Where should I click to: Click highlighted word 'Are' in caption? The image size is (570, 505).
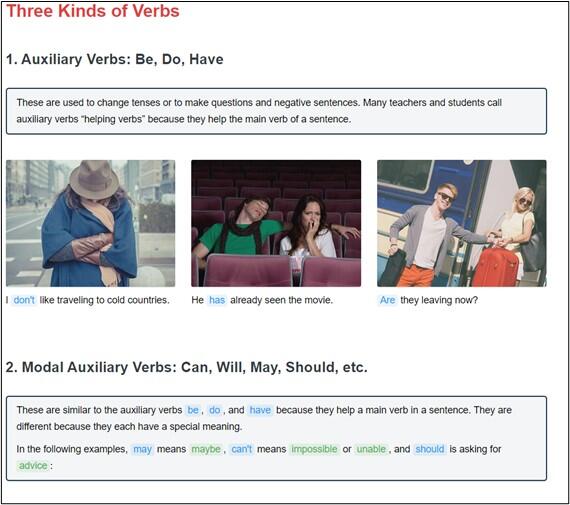[388, 300]
